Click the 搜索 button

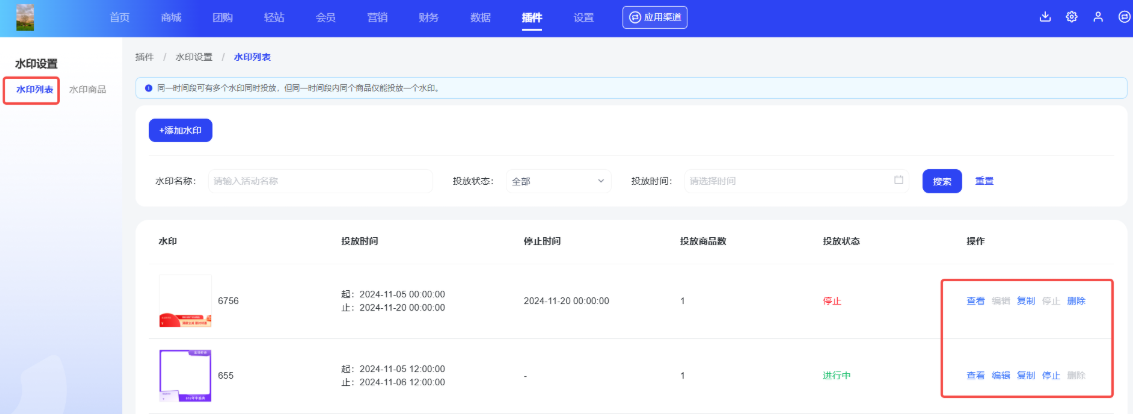coord(941,181)
